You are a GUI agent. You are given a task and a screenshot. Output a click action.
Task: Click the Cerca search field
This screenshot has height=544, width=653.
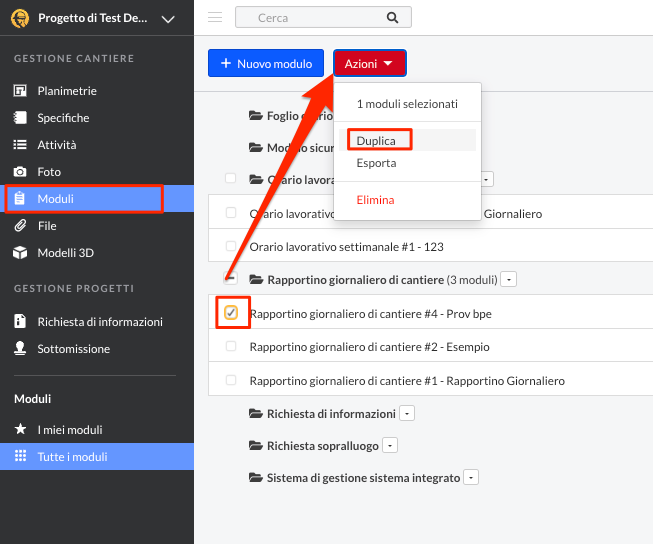[x=323, y=17]
